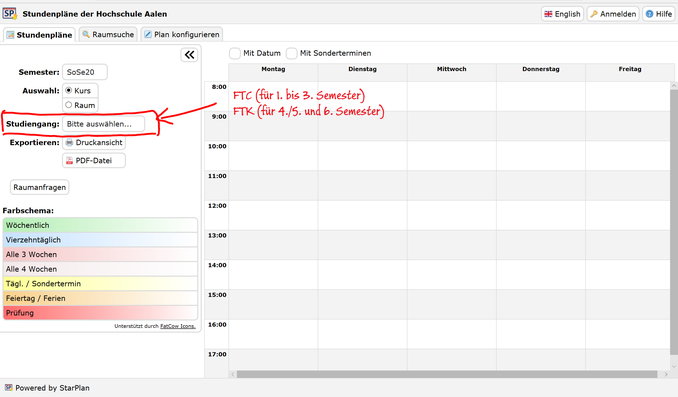Open the Studiengang Bitte auswählen dropdown
678x397 pixels.
click(x=103, y=124)
